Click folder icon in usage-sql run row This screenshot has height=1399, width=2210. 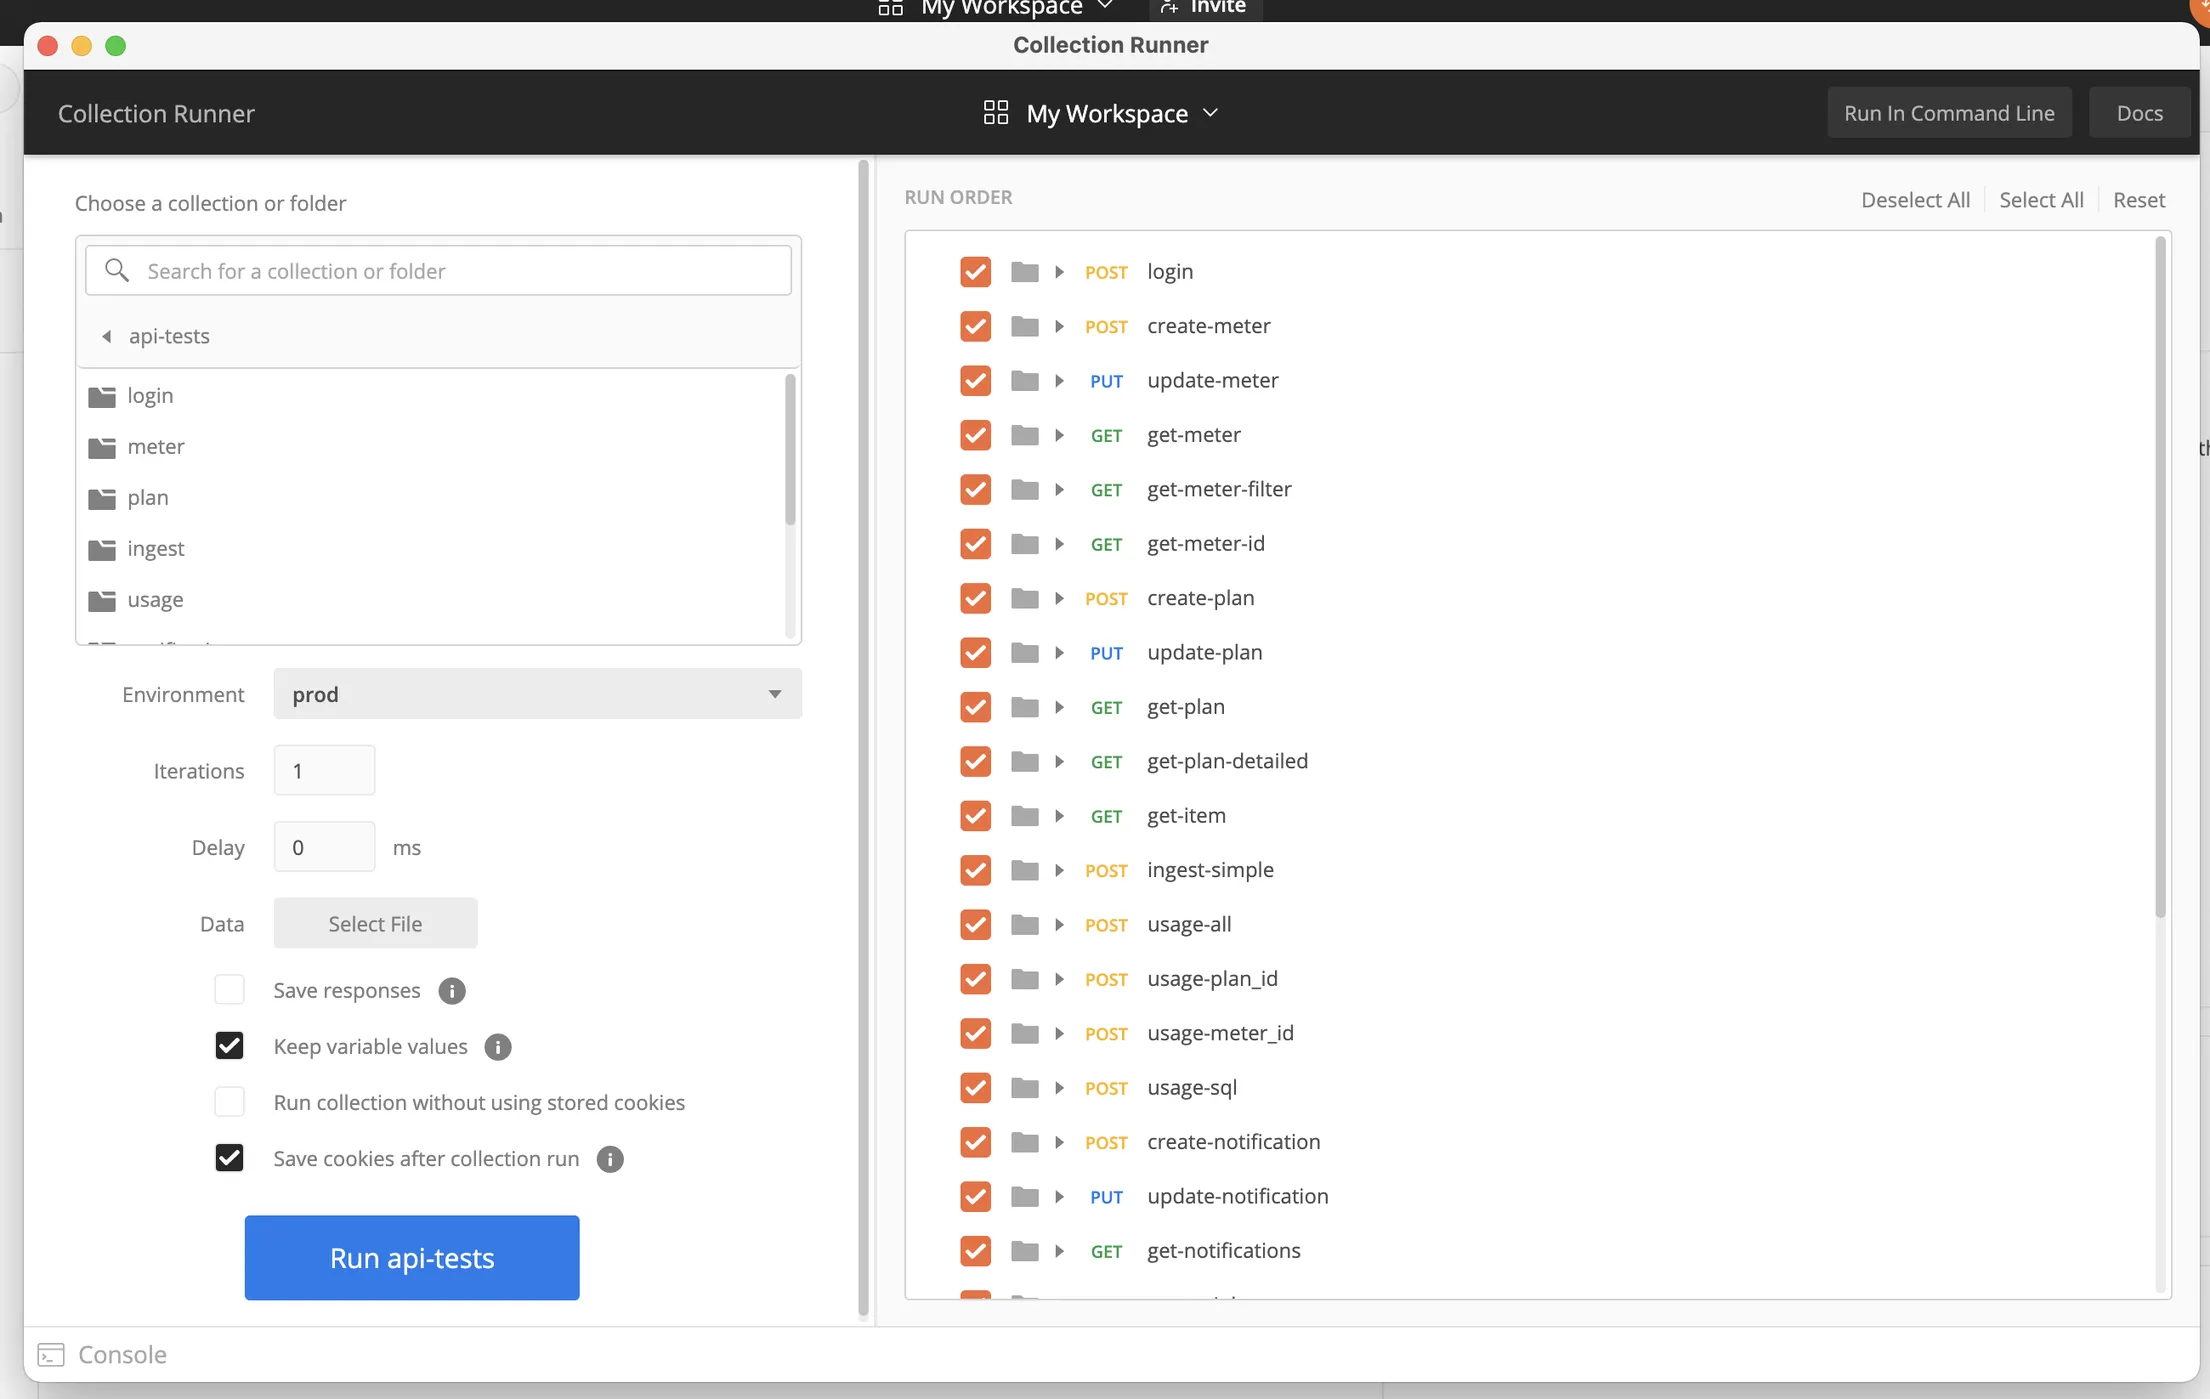tap(1024, 1088)
